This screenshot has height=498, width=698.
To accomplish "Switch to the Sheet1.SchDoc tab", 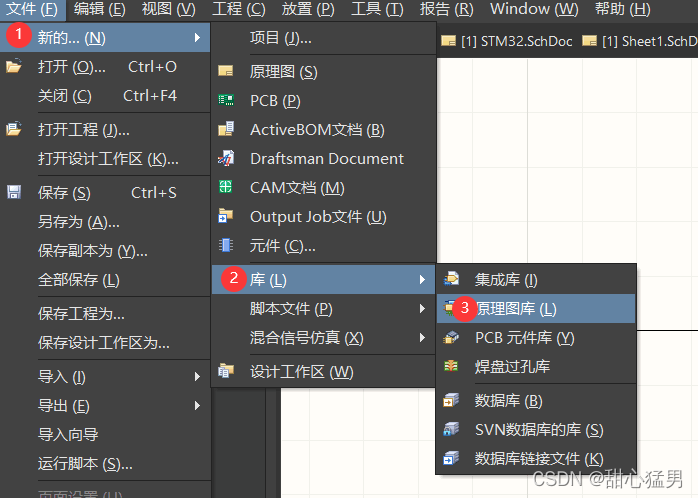I will coord(639,41).
